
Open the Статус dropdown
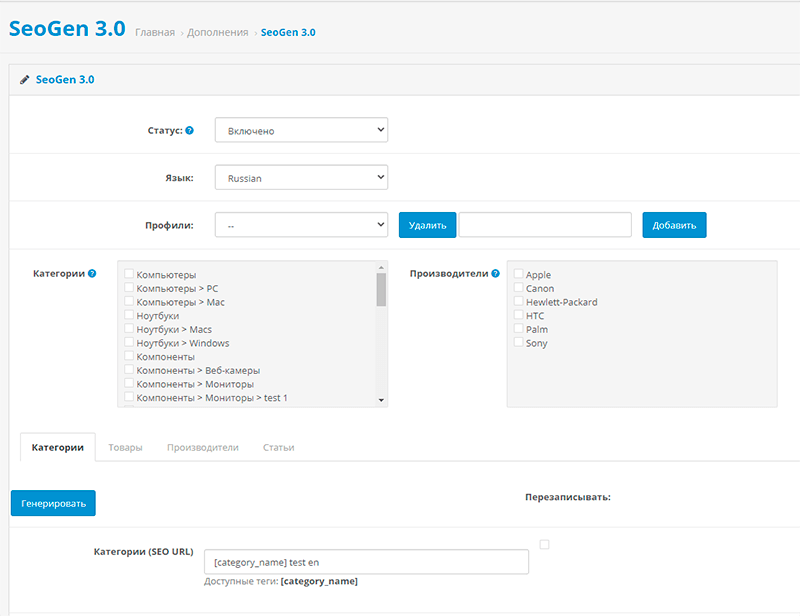[x=301, y=131]
